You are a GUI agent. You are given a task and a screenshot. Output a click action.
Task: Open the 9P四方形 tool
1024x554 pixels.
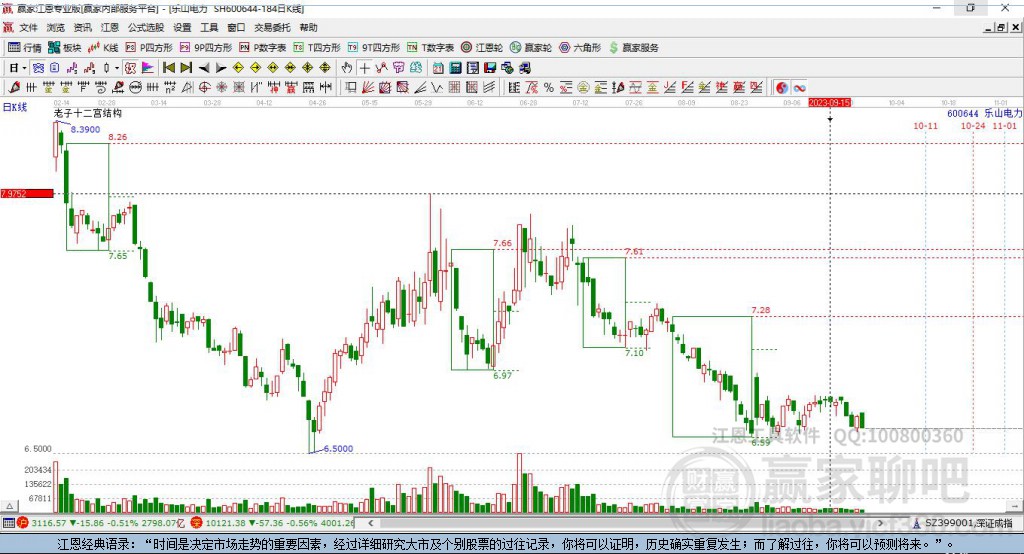[x=206, y=48]
